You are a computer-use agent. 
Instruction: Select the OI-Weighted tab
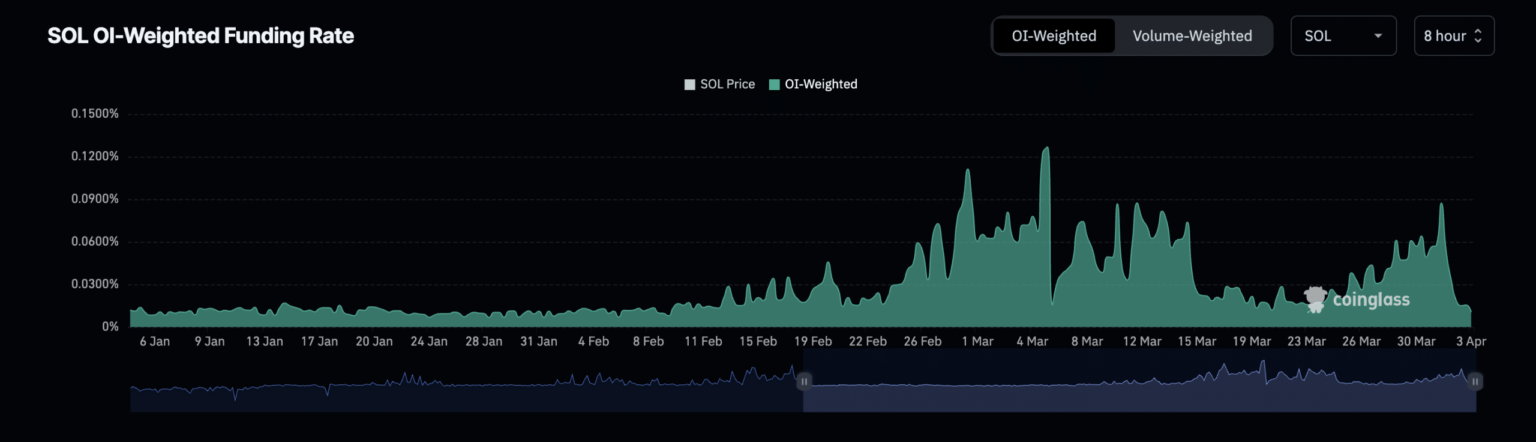point(1054,36)
